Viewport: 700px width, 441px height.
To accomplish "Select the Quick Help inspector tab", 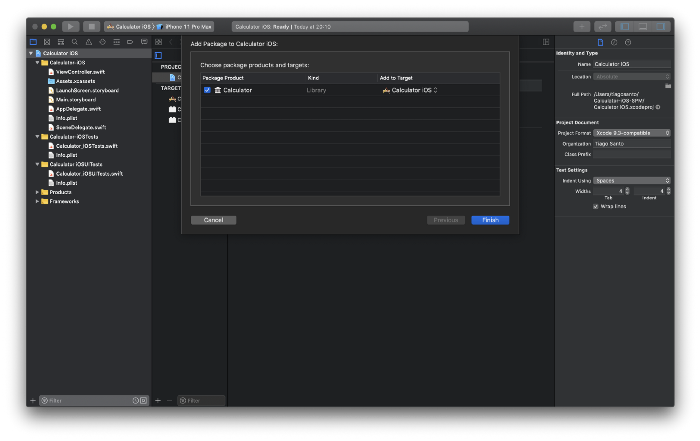I will tap(628, 42).
